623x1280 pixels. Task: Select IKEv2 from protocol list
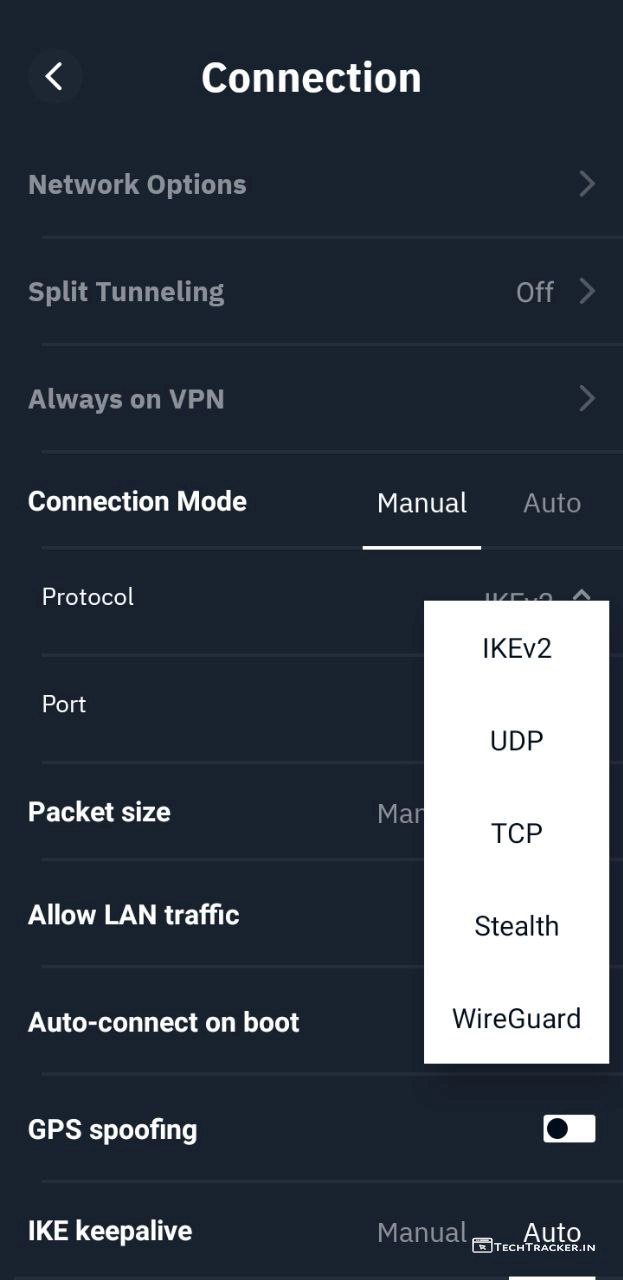click(x=516, y=649)
